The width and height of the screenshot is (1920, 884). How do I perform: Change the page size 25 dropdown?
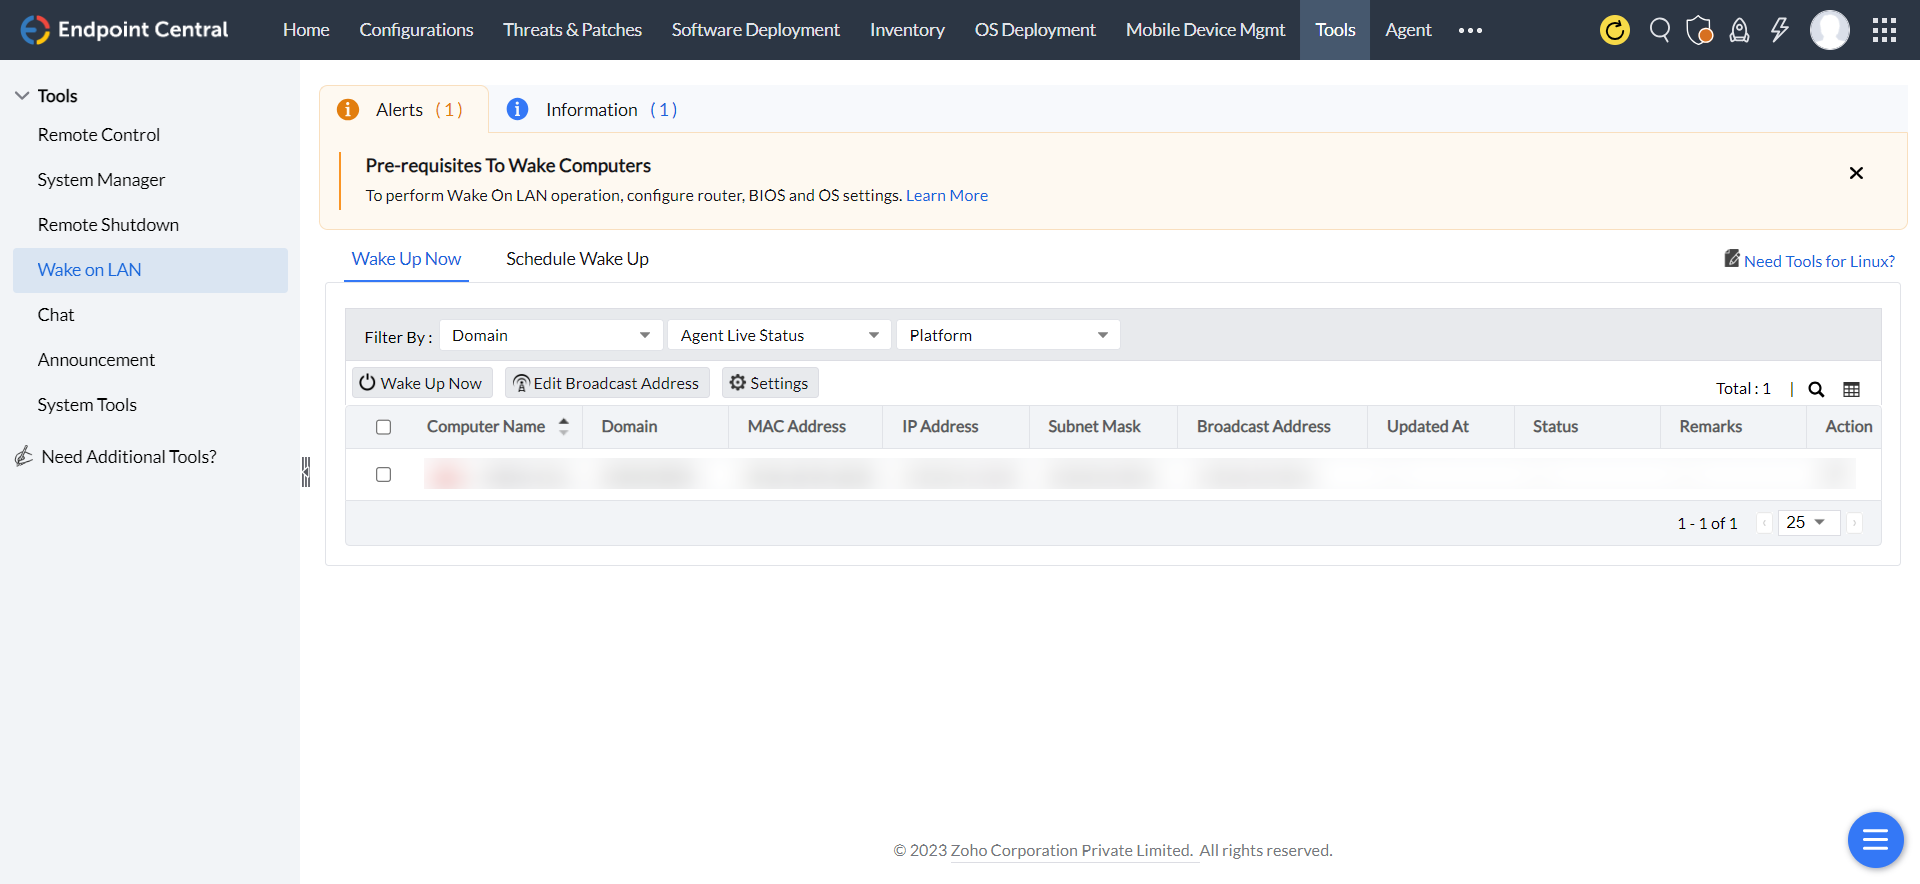(1808, 522)
